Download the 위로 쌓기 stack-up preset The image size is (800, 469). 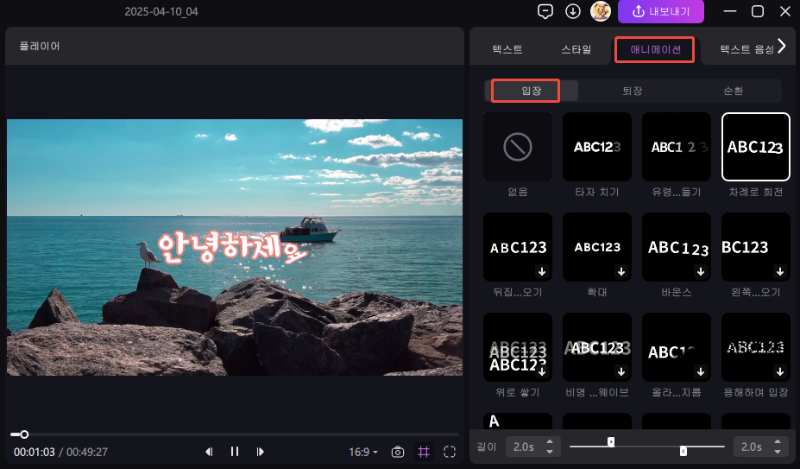click(x=542, y=372)
